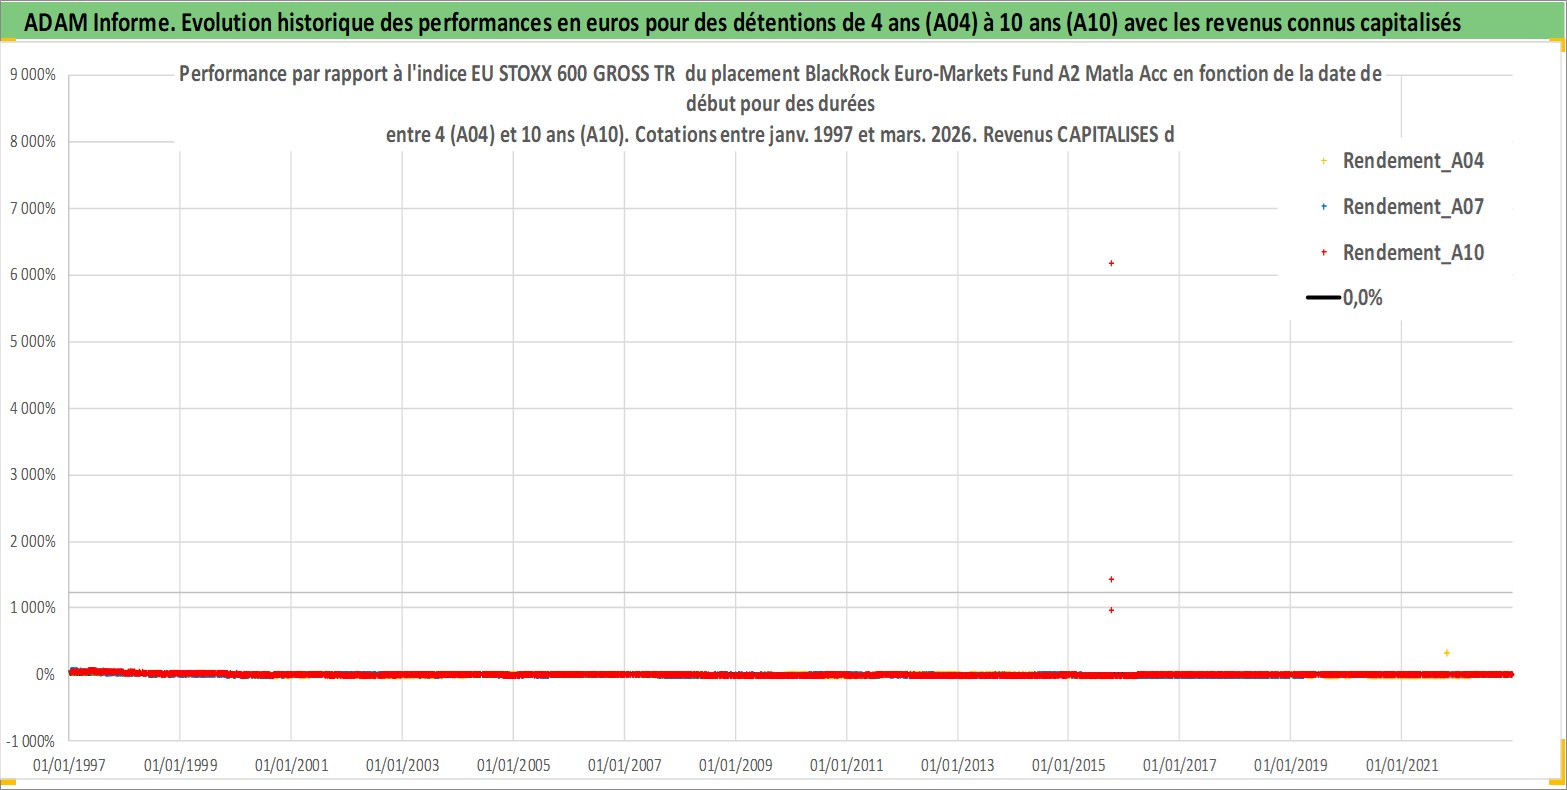Click the 3 000% y-axis label

[31, 475]
